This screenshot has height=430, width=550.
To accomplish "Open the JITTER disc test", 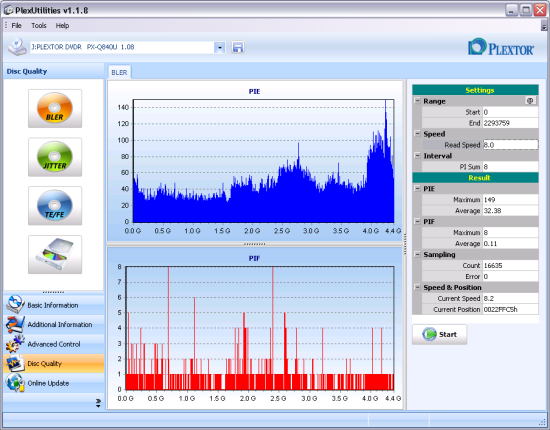I will 55,157.
